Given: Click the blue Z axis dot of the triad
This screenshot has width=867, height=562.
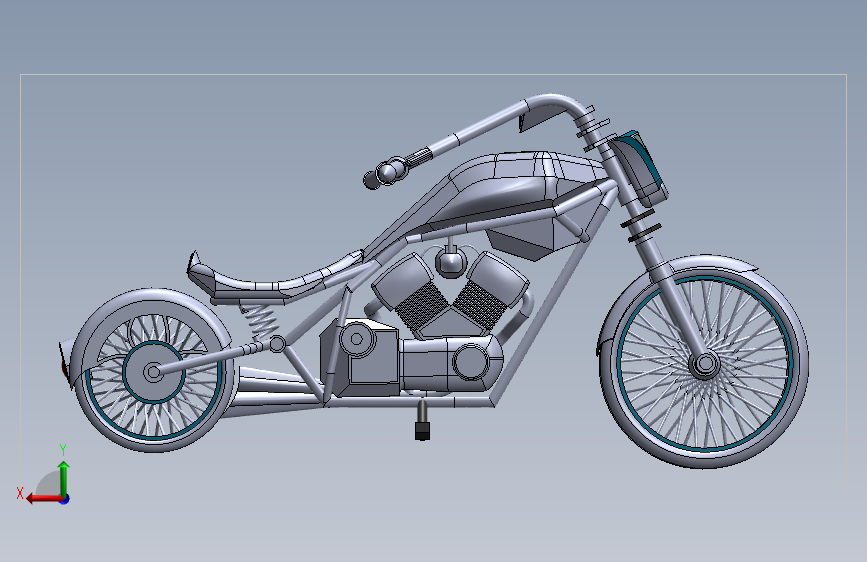Looking at the screenshot, I should pyautogui.click(x=65, y=499).
